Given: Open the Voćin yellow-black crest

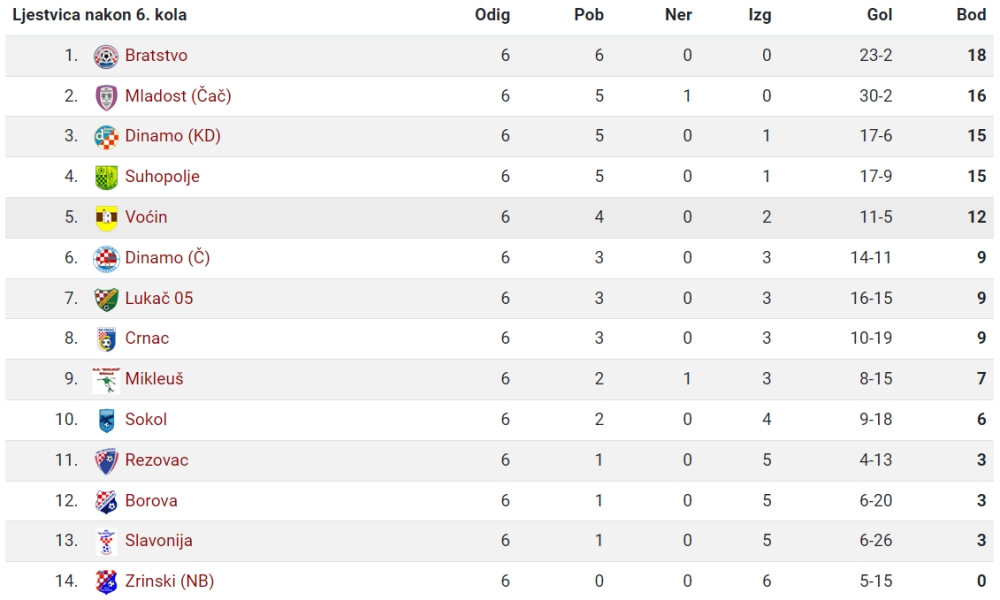Looking at the screenshot, I should click(106, 218).
